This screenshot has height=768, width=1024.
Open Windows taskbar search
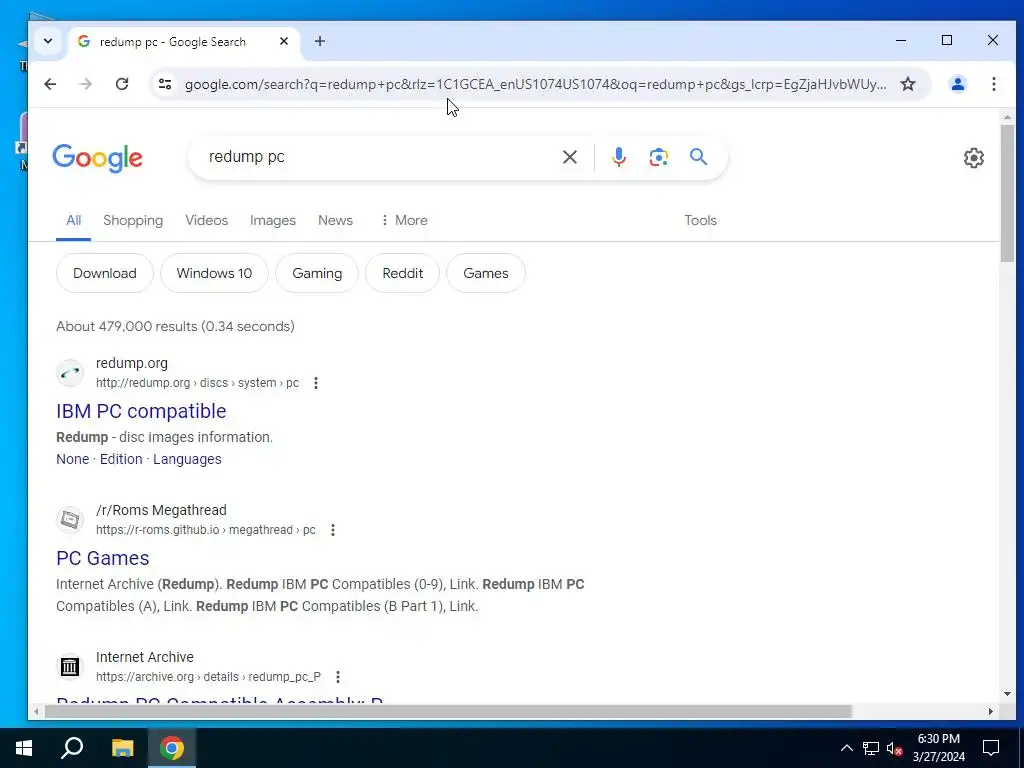point(72,748)
